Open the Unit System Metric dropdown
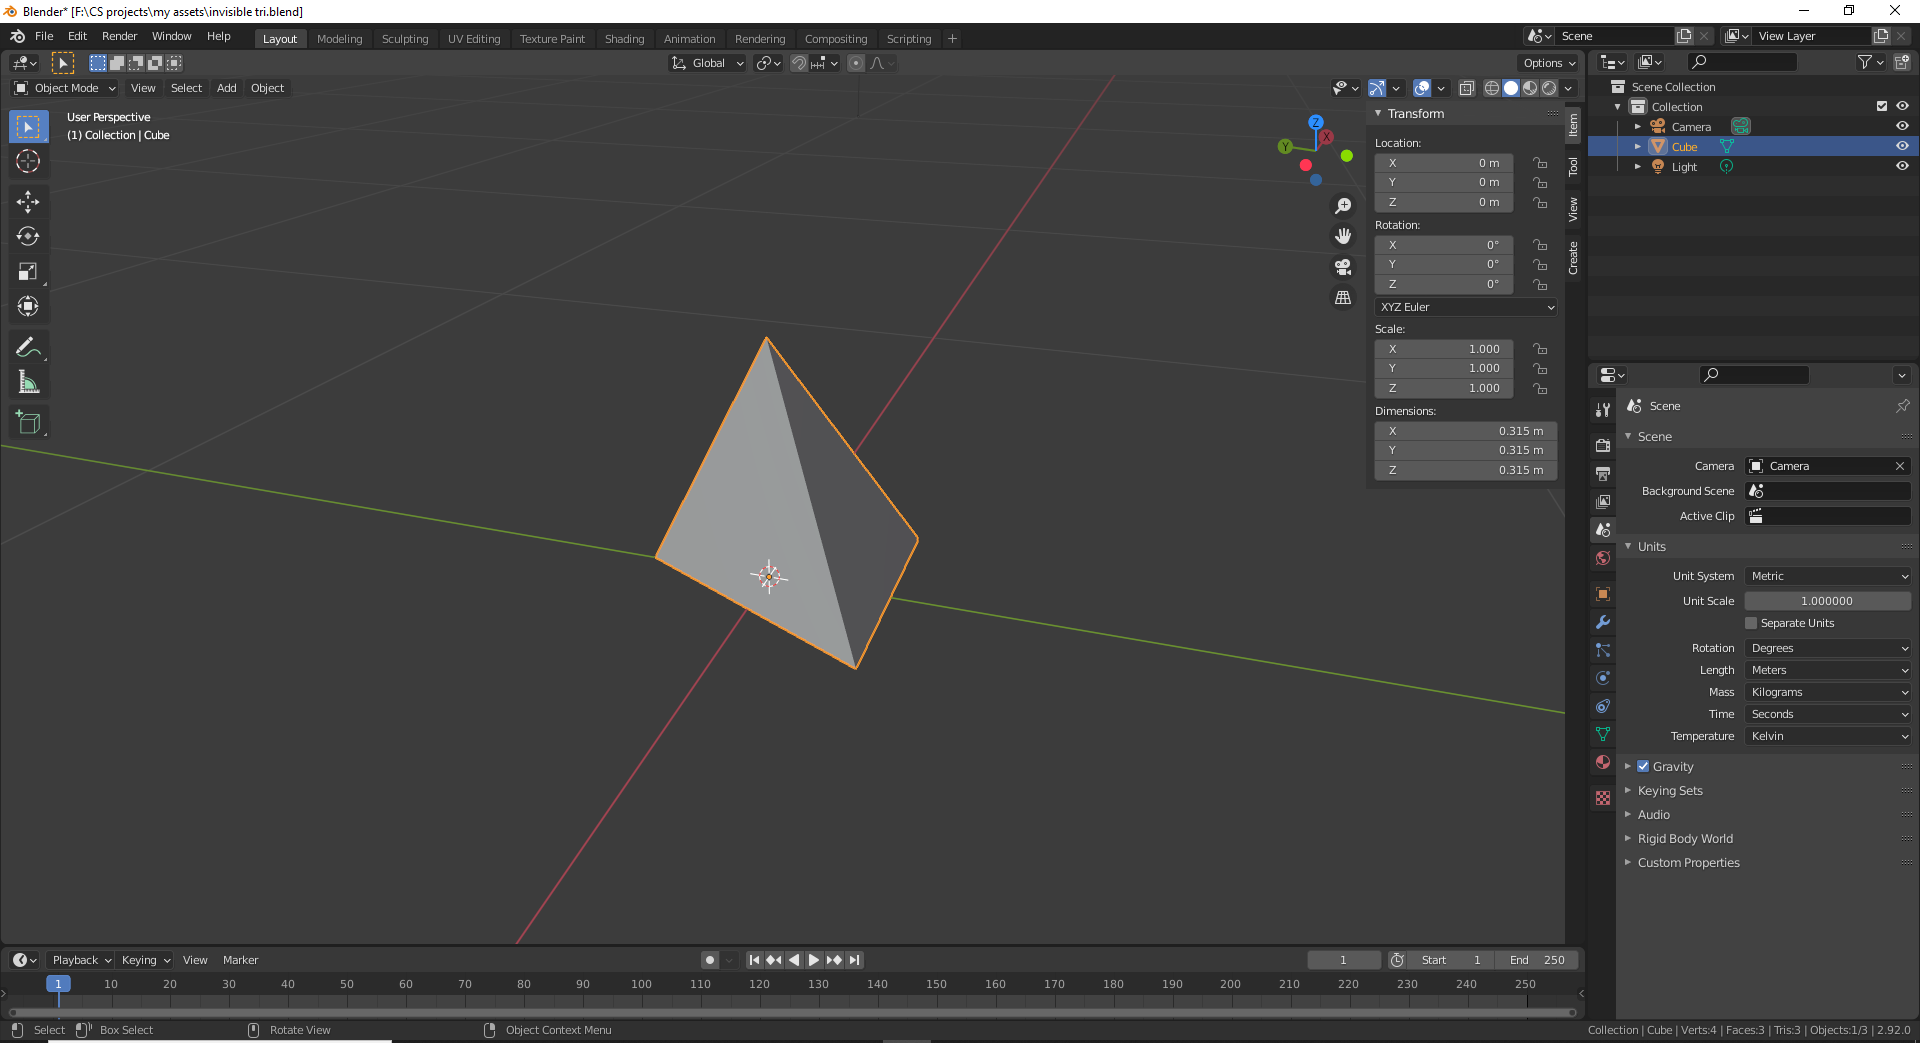1920x1043 pixels. tap(1828, 576)
